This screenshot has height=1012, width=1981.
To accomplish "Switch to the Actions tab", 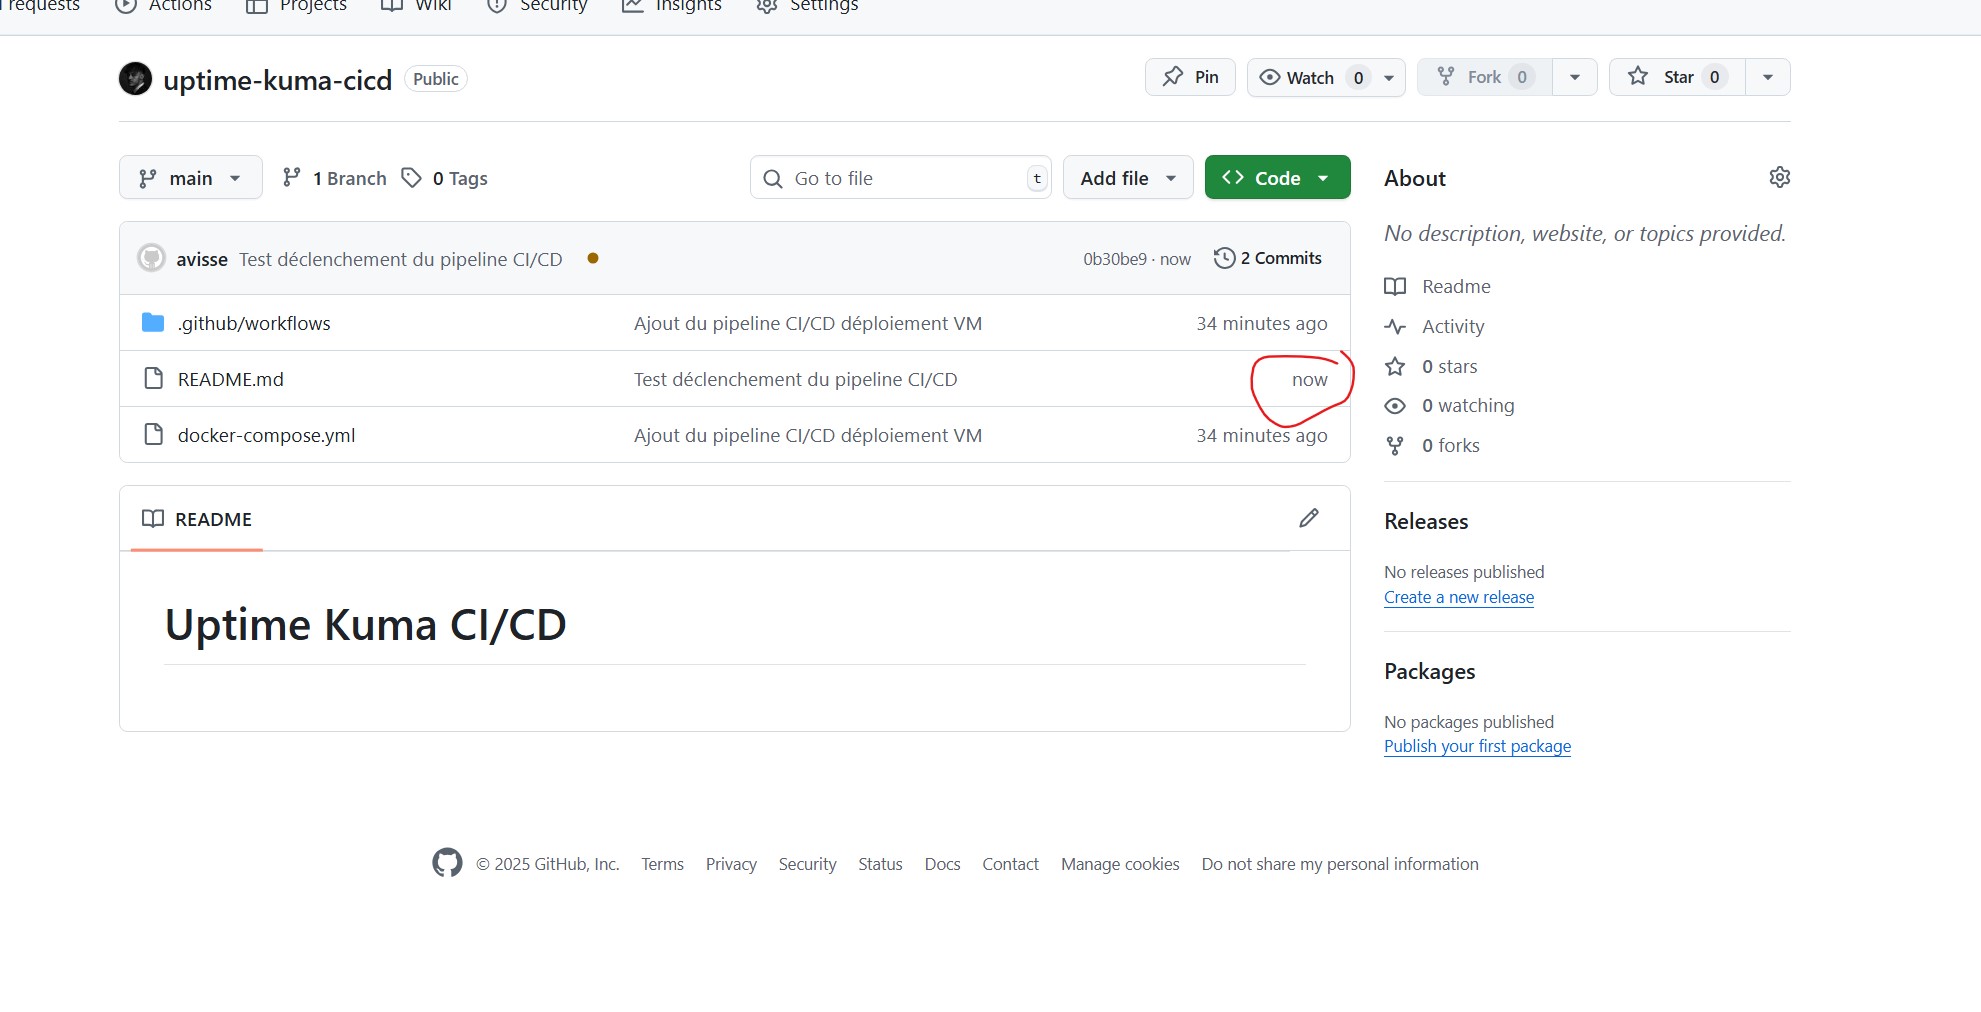I will coord(165,6).
